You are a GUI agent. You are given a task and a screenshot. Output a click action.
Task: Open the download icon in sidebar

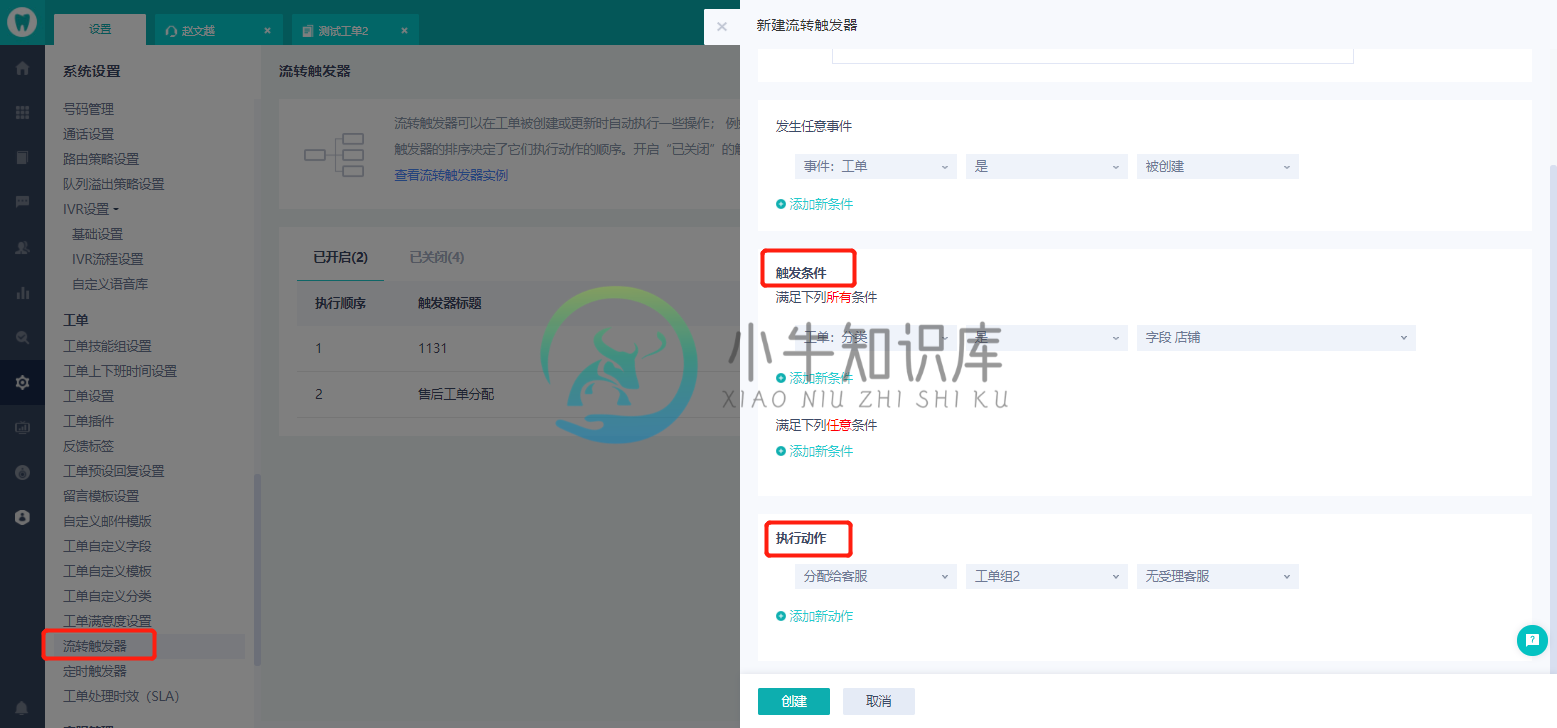coord(22,472)
